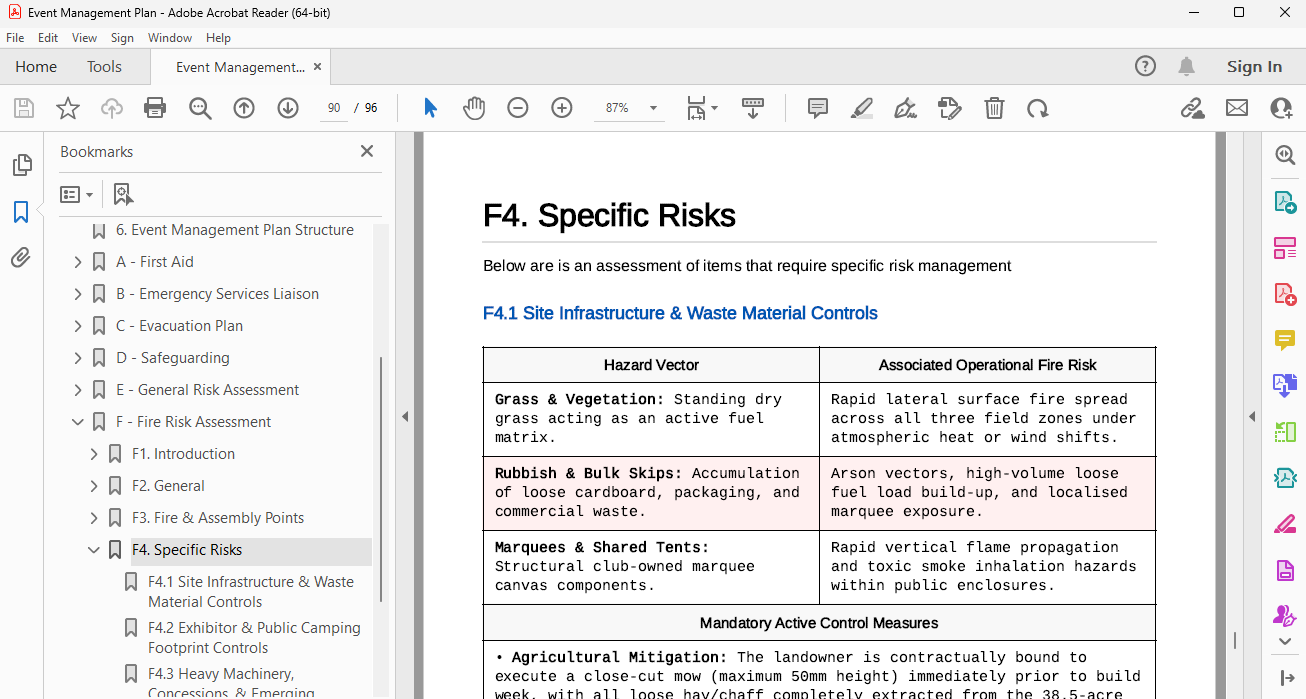Screen dimensions: 1306x699
Task: Open Help question mark icon
Action: (x=1145, y=66)
